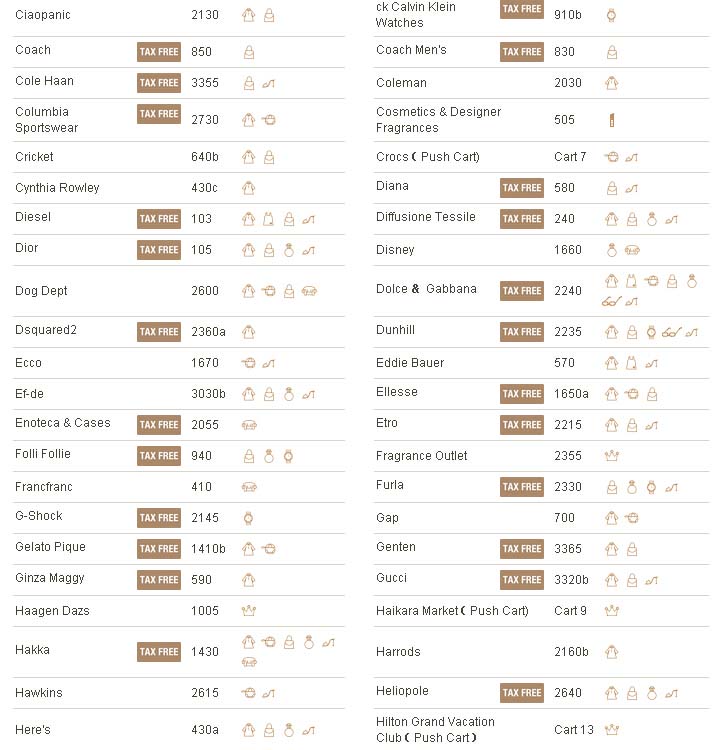This screenshot has height=750, width=715.
Task: Click the jacket icon beside Cynthia Rowley
Action: (x=249, y=188)
